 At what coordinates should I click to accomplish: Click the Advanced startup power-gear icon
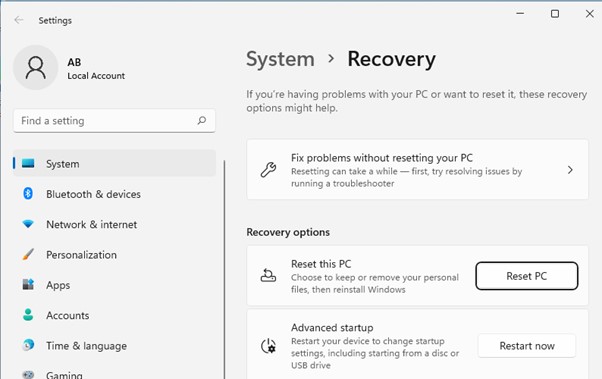coord(268,346)
